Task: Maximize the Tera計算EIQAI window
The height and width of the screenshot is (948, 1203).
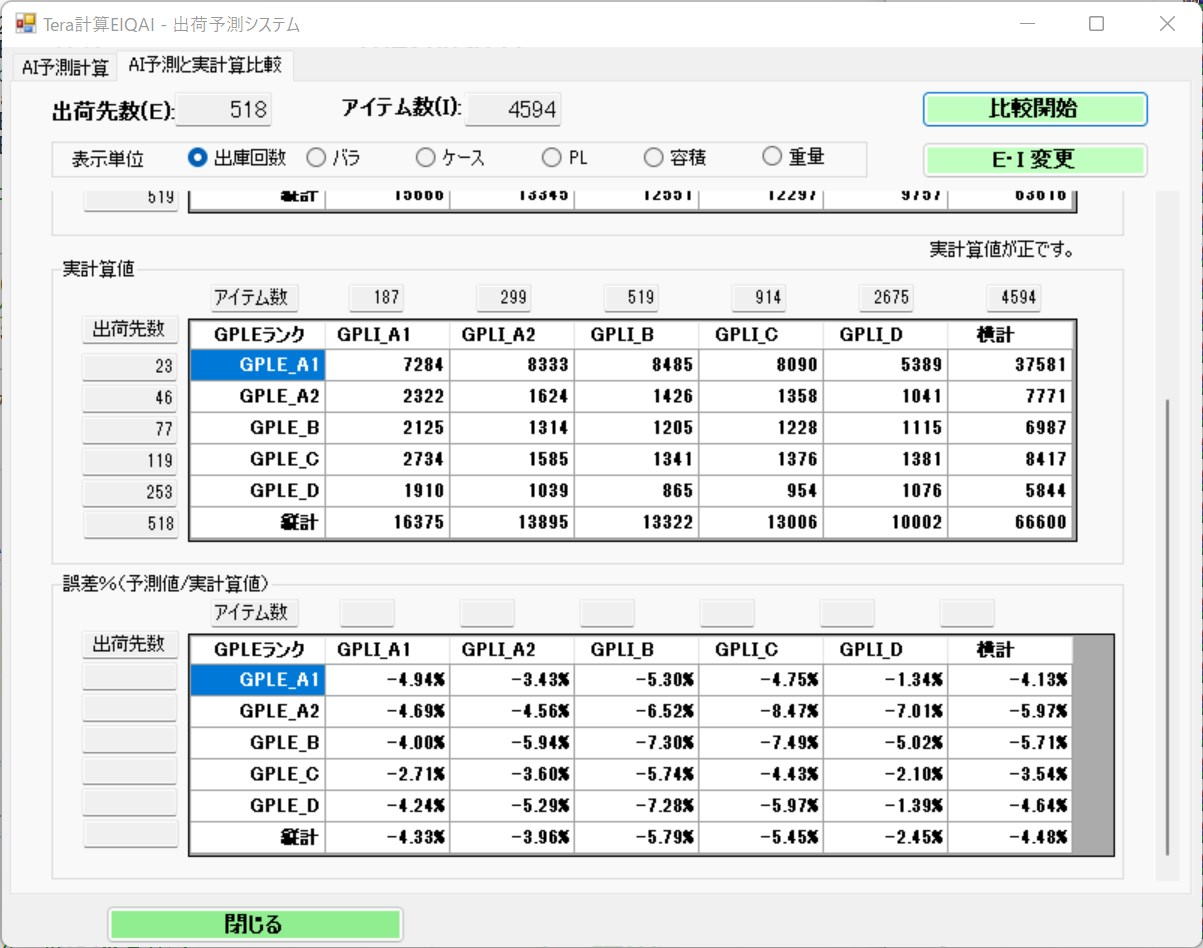Action: pyautogui.click(x=1096, y=24)
